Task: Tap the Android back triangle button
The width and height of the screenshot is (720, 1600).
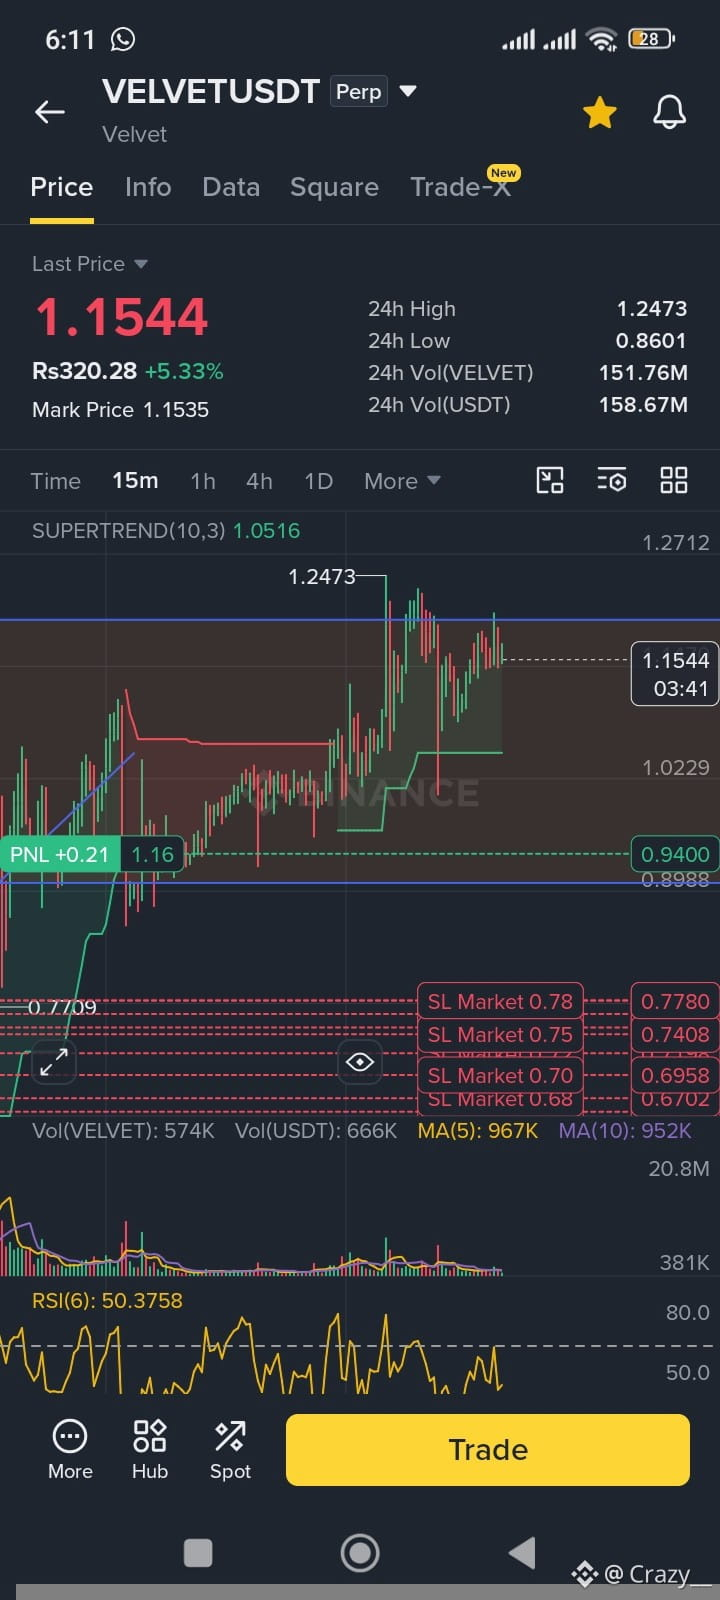Action: point(522,1553)
